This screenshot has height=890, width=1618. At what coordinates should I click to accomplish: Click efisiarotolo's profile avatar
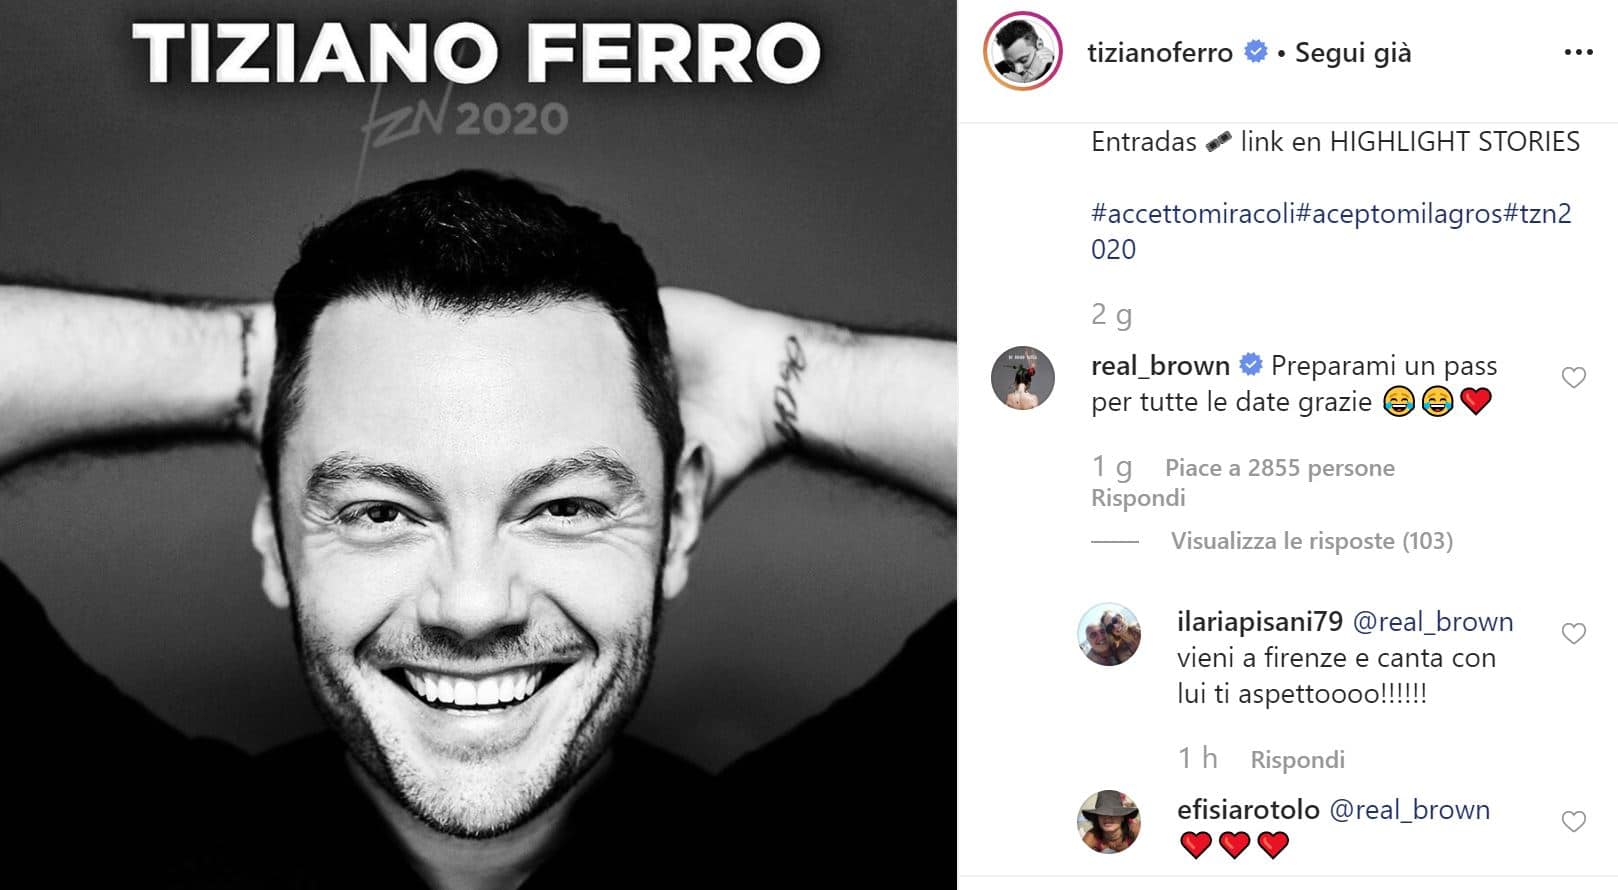coord(1108,822)
